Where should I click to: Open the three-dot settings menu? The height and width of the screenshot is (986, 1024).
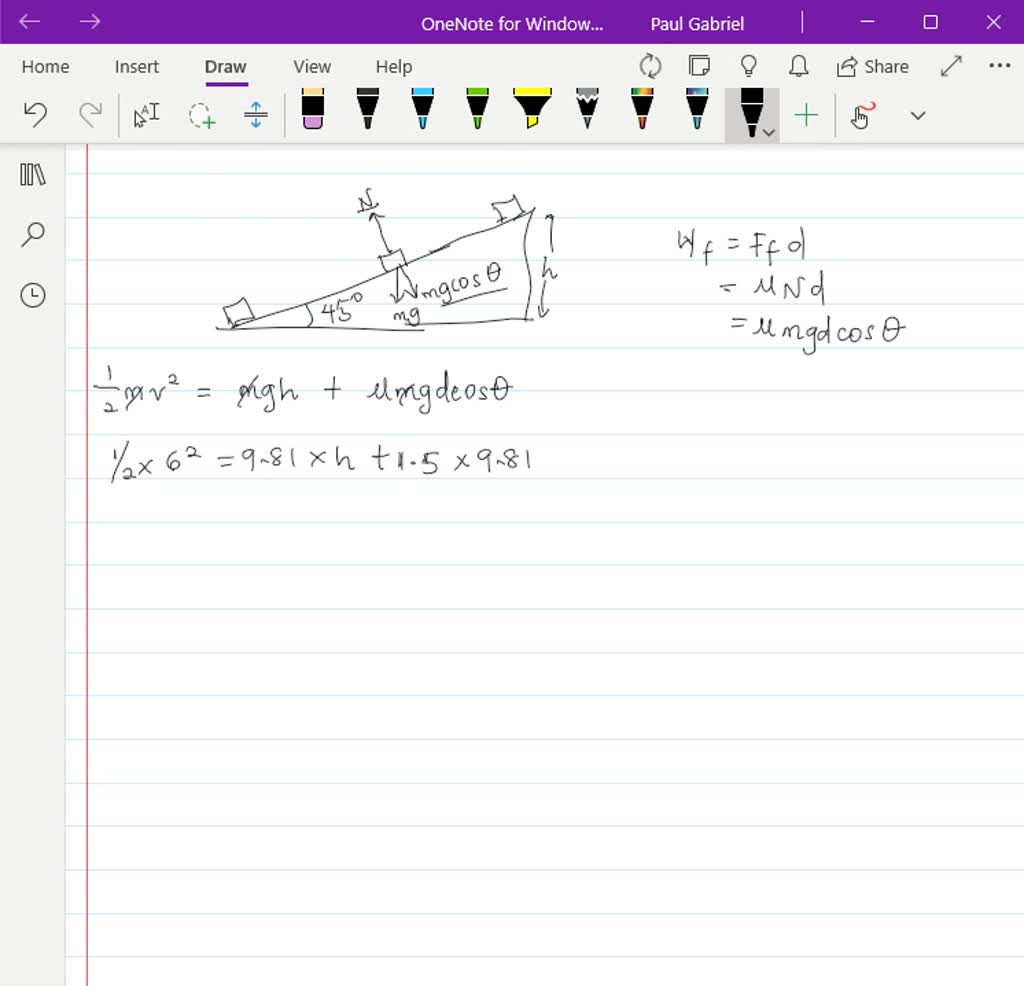999,66
